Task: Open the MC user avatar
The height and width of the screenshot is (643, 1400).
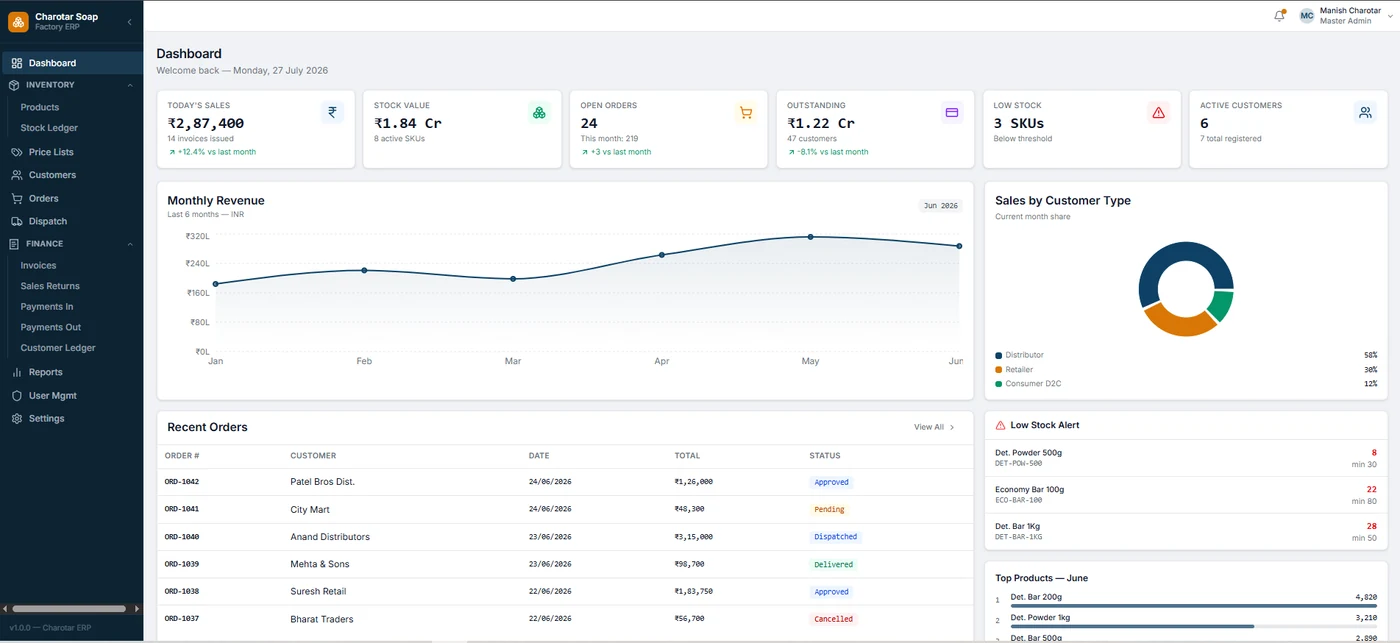Action: tap(1306, 16)
